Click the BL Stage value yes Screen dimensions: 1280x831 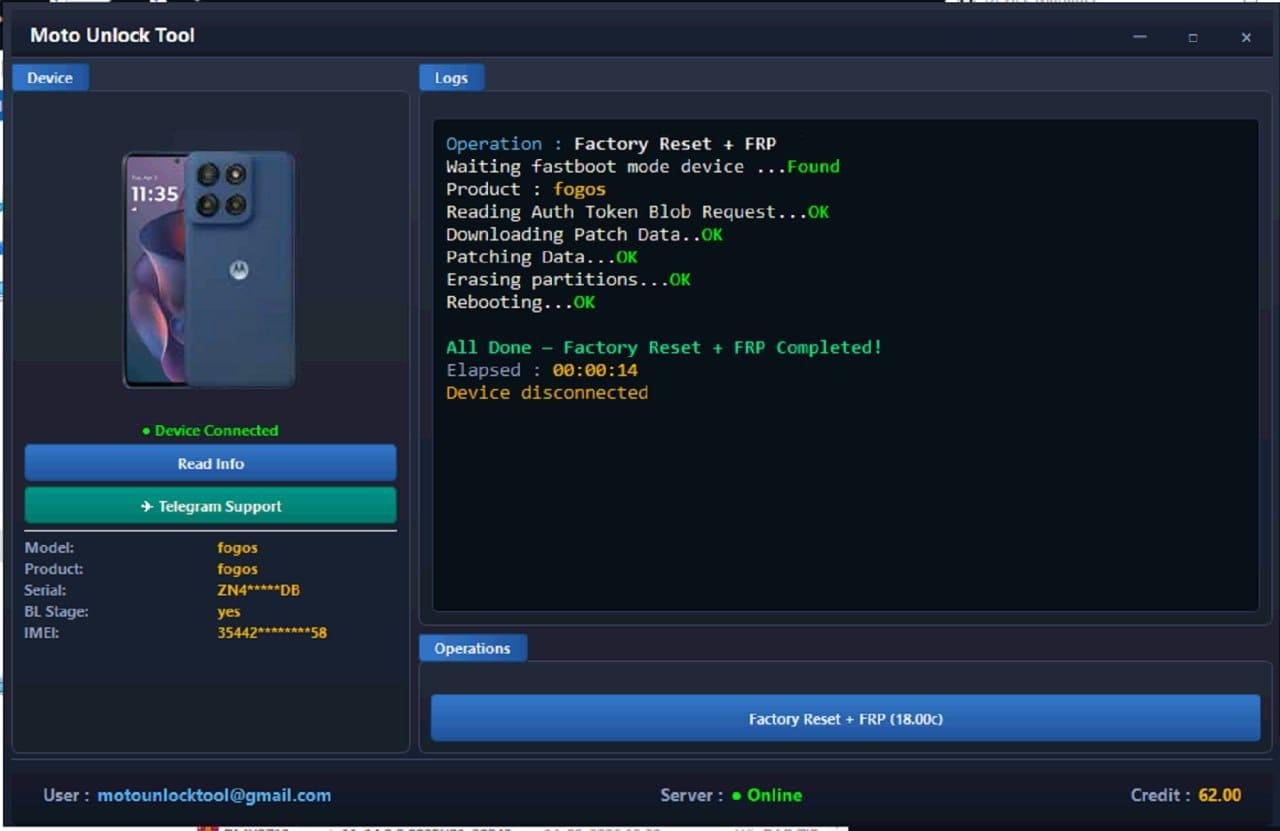point(228,611)
